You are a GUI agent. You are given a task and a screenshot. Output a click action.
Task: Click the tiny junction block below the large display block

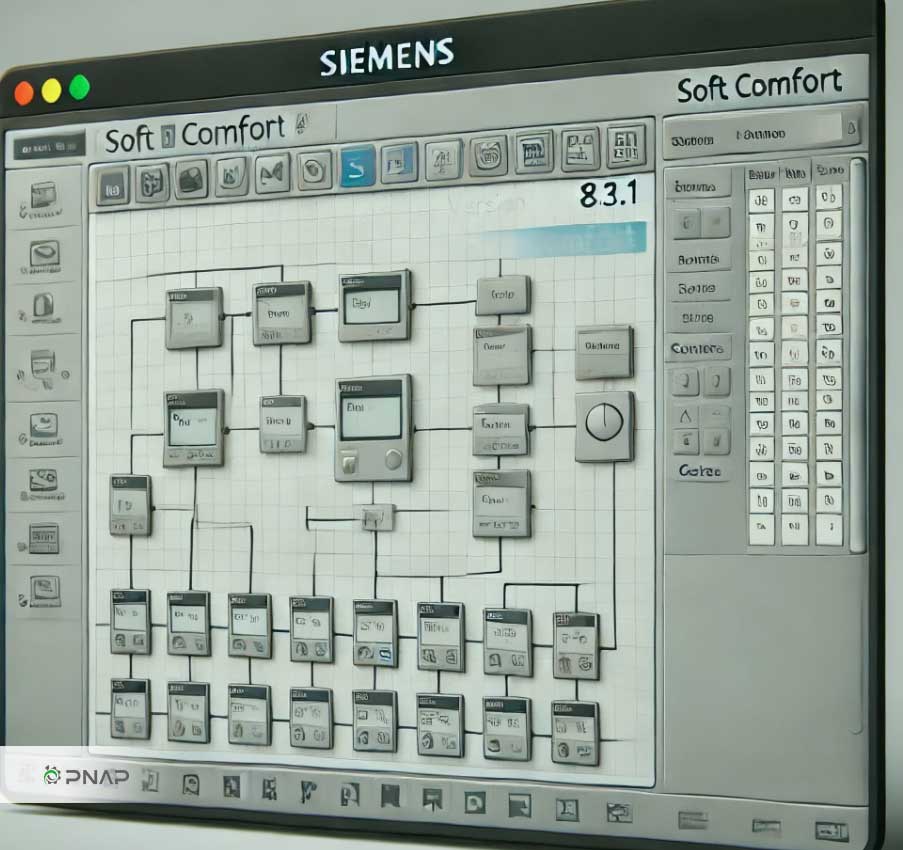tap(378, 518)
